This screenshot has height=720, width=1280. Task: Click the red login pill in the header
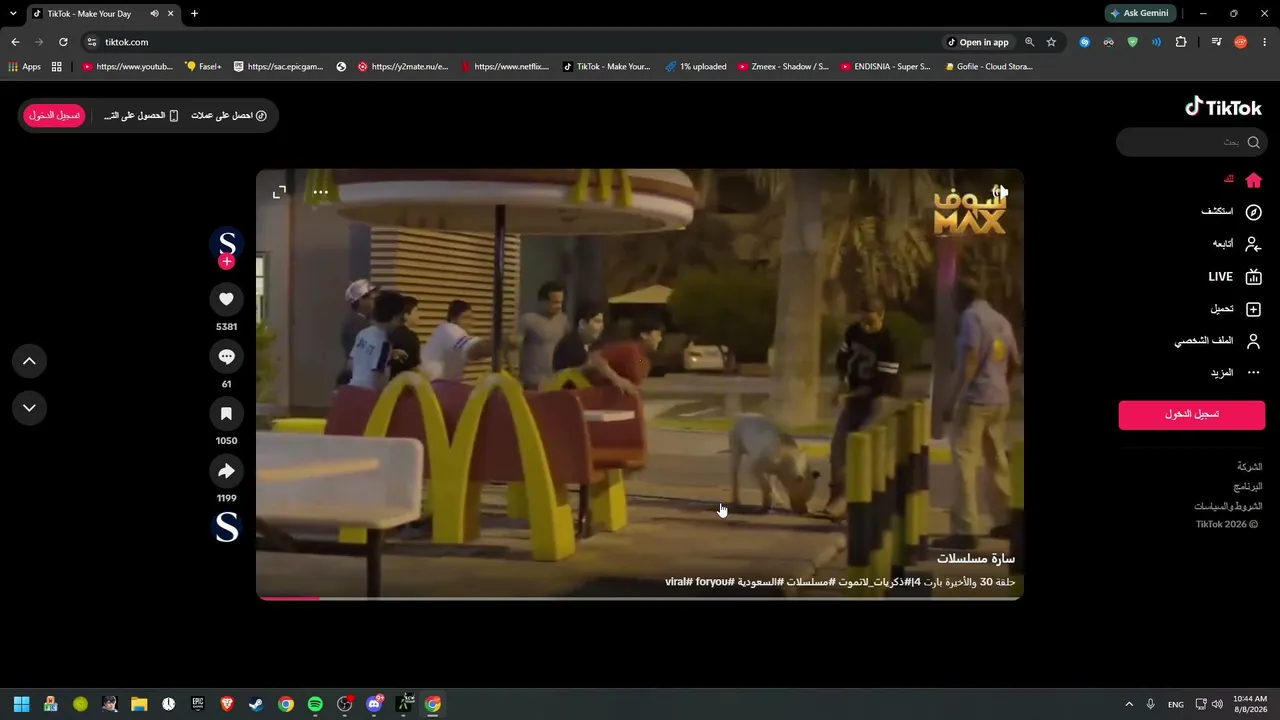coord(54,116)
